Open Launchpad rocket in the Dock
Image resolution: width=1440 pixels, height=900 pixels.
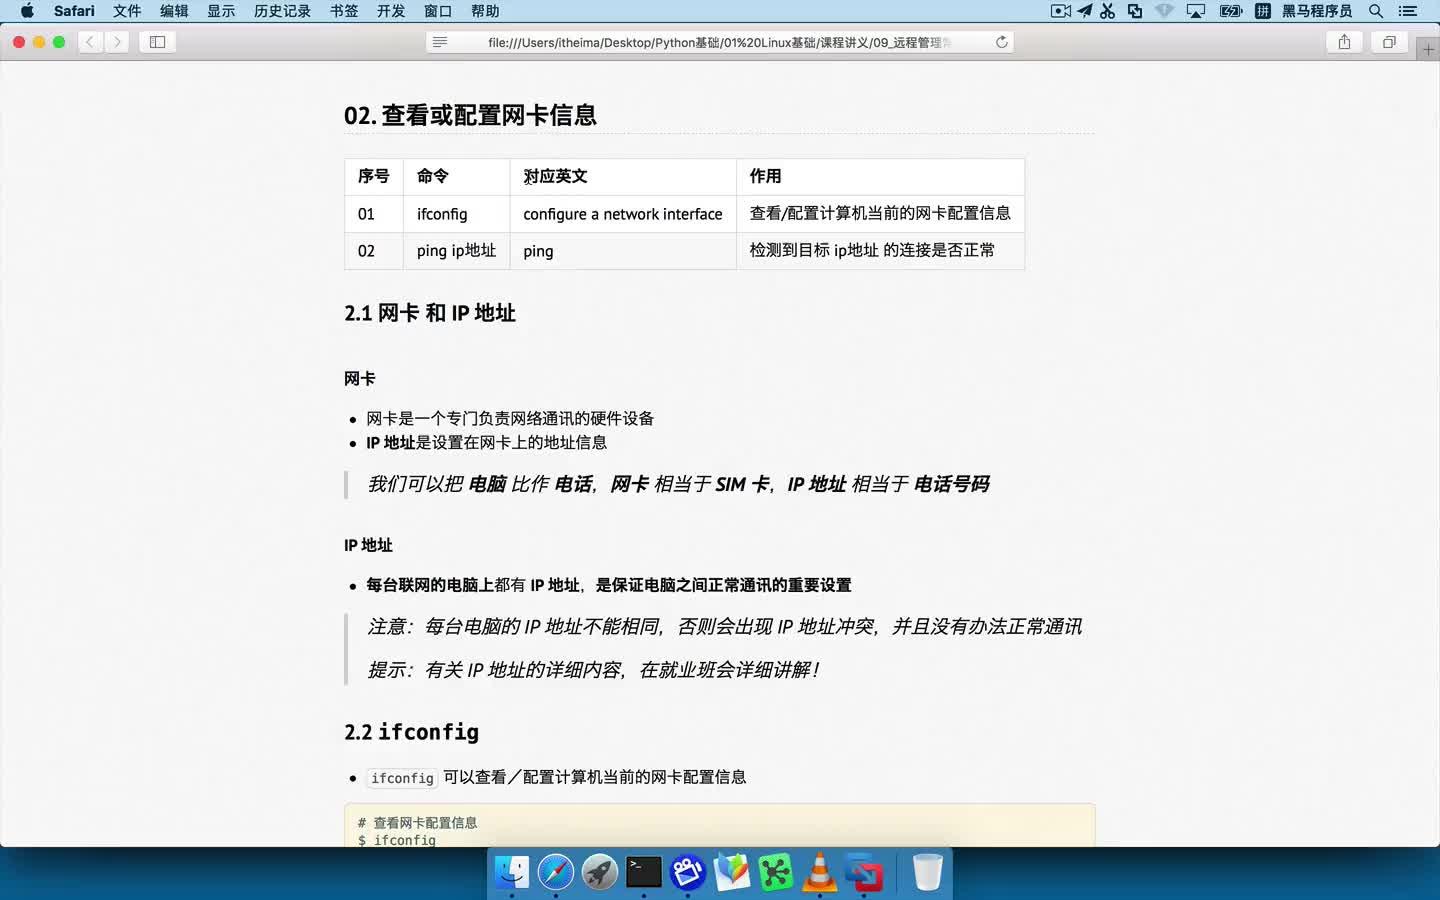(x=600, y=872)
